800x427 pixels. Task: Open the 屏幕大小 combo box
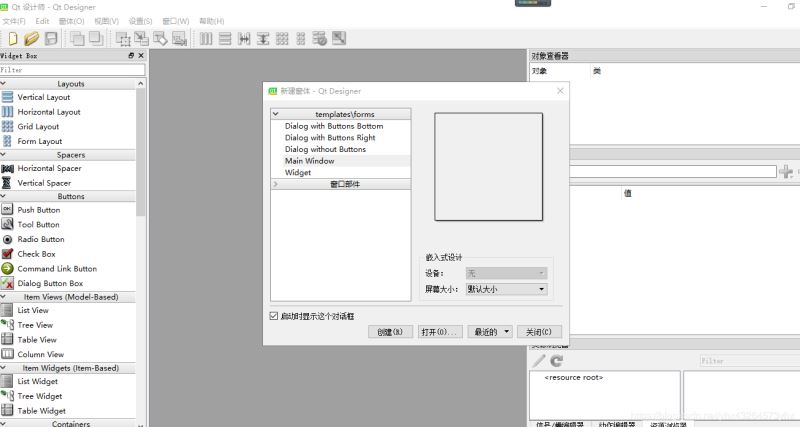click(506, 289)
